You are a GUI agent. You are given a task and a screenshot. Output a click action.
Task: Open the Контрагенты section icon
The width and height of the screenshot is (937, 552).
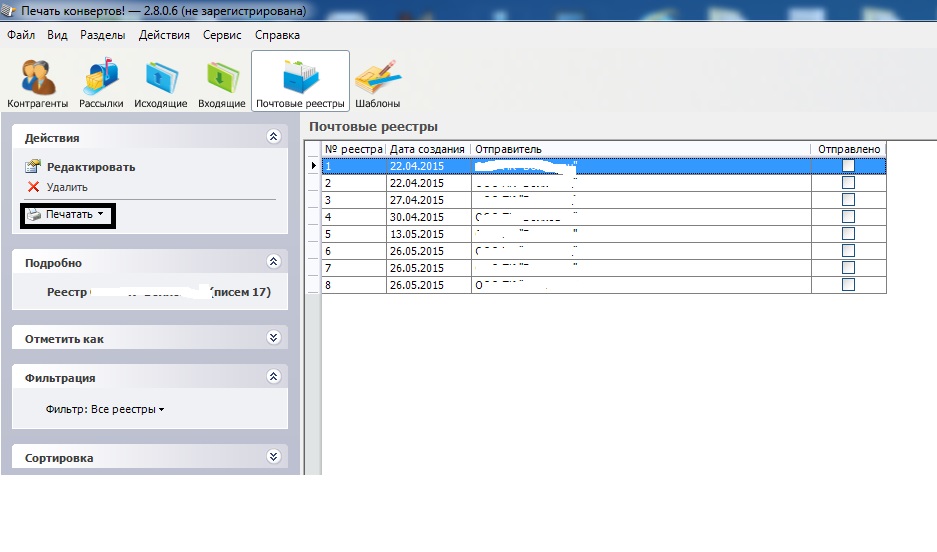point(38,79)
